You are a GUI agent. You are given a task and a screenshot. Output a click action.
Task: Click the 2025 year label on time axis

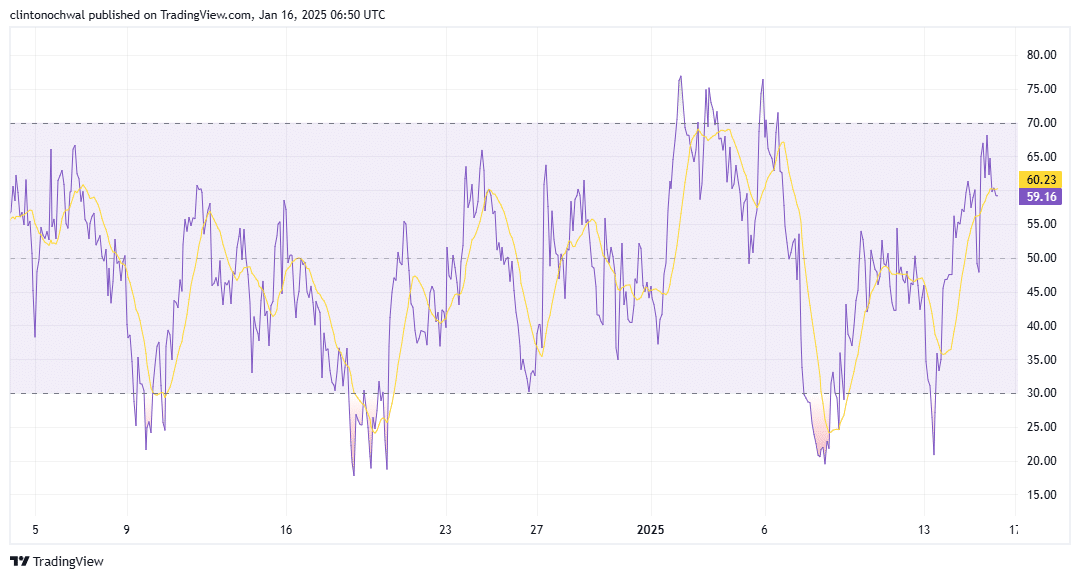click(x=650, y=529)
